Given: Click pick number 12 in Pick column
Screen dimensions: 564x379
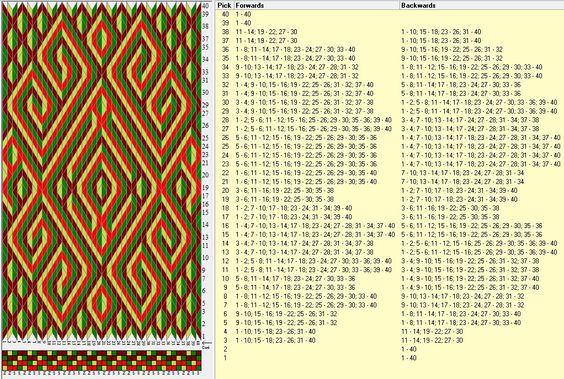Looking at the screenshot, I should point(225,261).
